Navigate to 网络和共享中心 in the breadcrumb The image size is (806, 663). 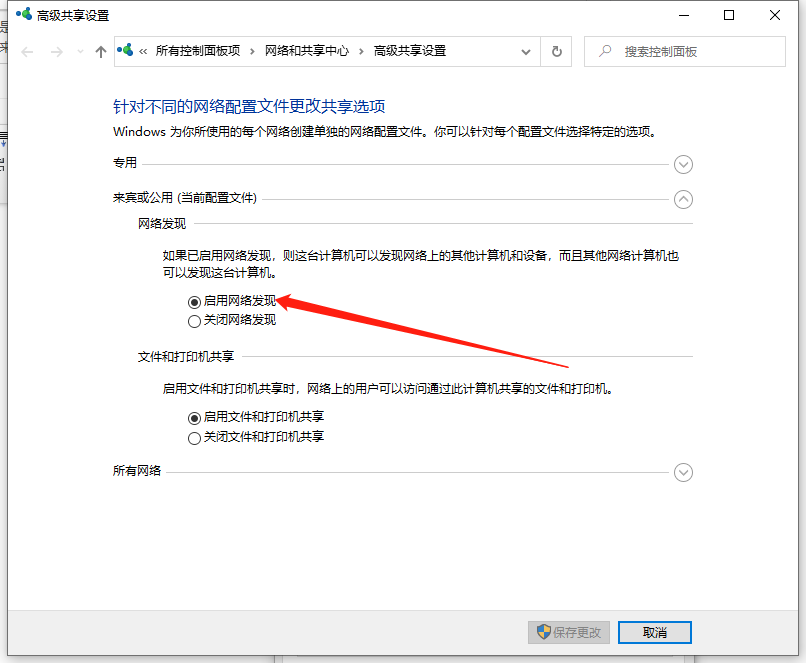pyautogui.click(x=306, y=51)
